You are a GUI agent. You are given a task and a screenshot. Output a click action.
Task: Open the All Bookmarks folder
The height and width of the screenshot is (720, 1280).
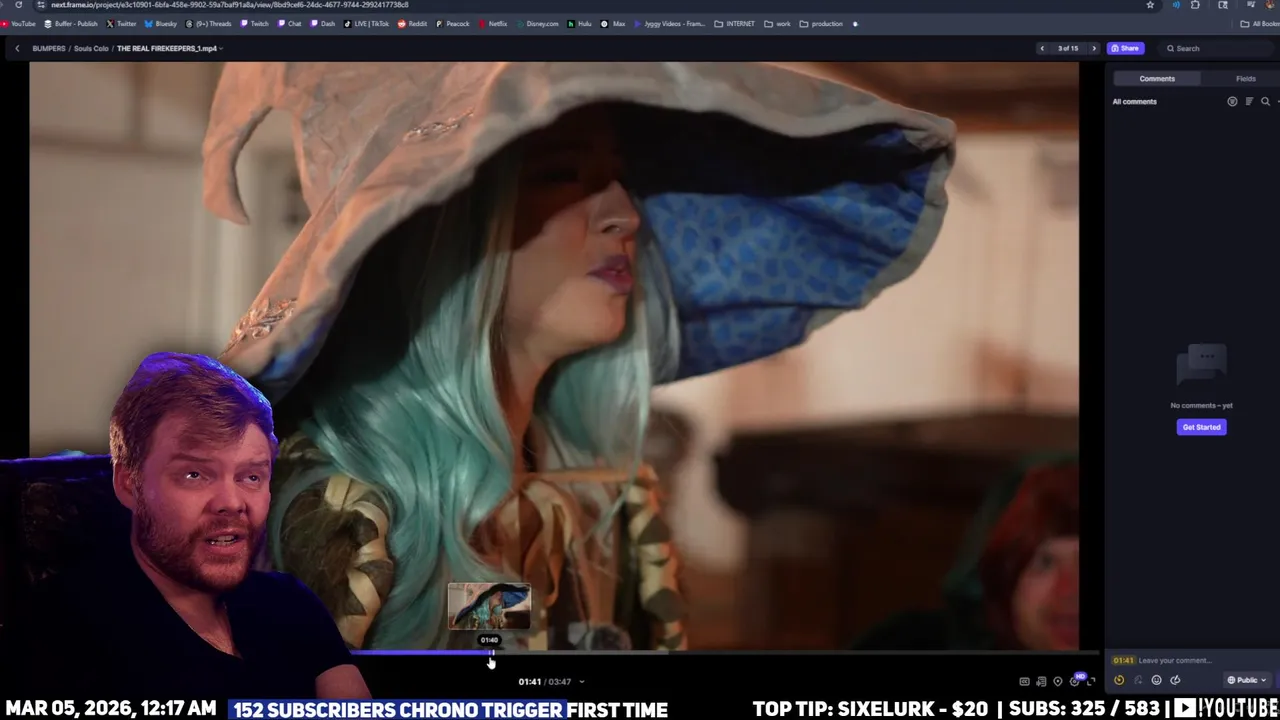[1260, 24]
